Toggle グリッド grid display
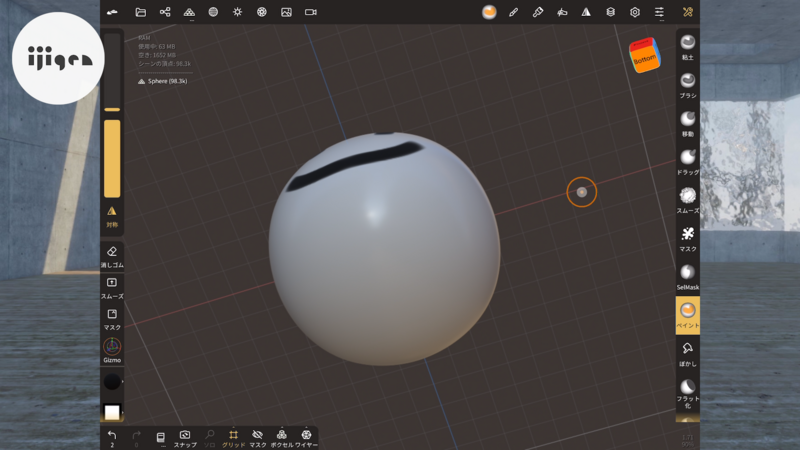Screen dimensions: 800x450 coord(233,438)
